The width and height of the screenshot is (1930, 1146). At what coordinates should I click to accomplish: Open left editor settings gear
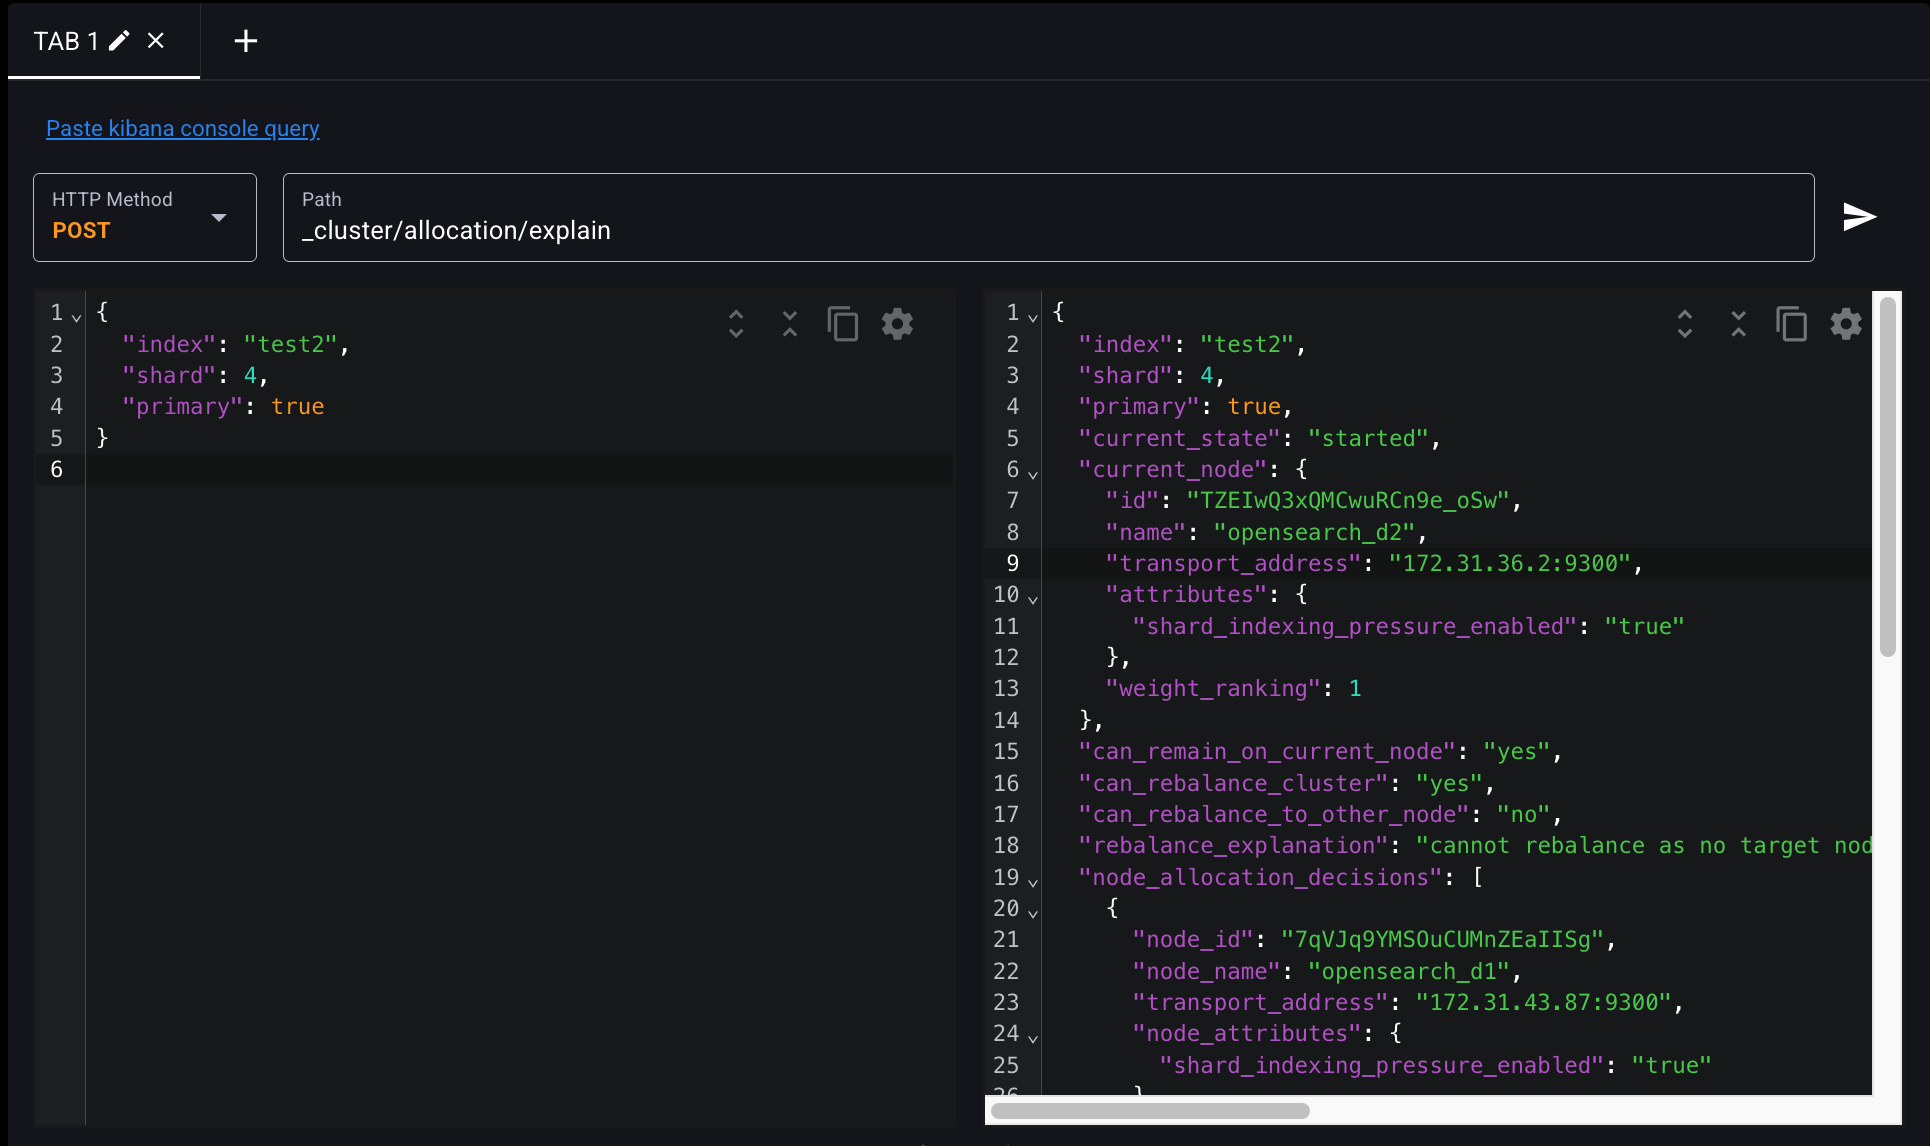coord(897,324)
